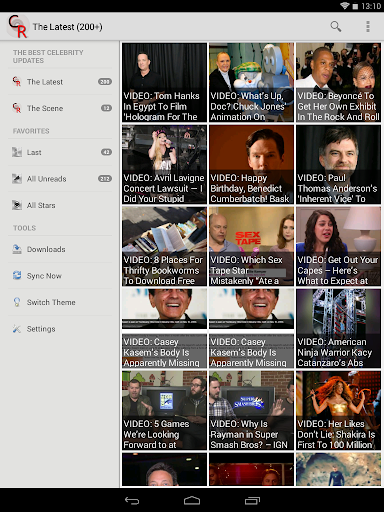384x512 pixels.
Task: Click the Sync Now refresh icon
Action: point(17,276)
